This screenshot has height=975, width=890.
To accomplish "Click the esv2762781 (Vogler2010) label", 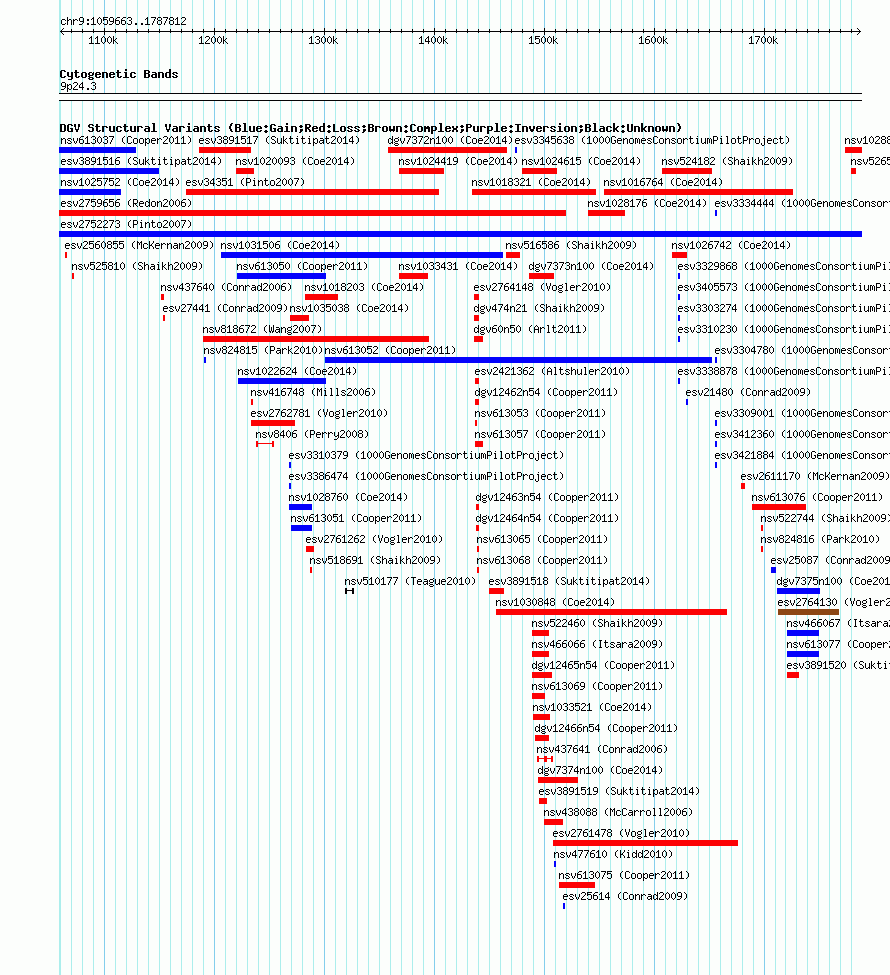I will pos(318,413).
